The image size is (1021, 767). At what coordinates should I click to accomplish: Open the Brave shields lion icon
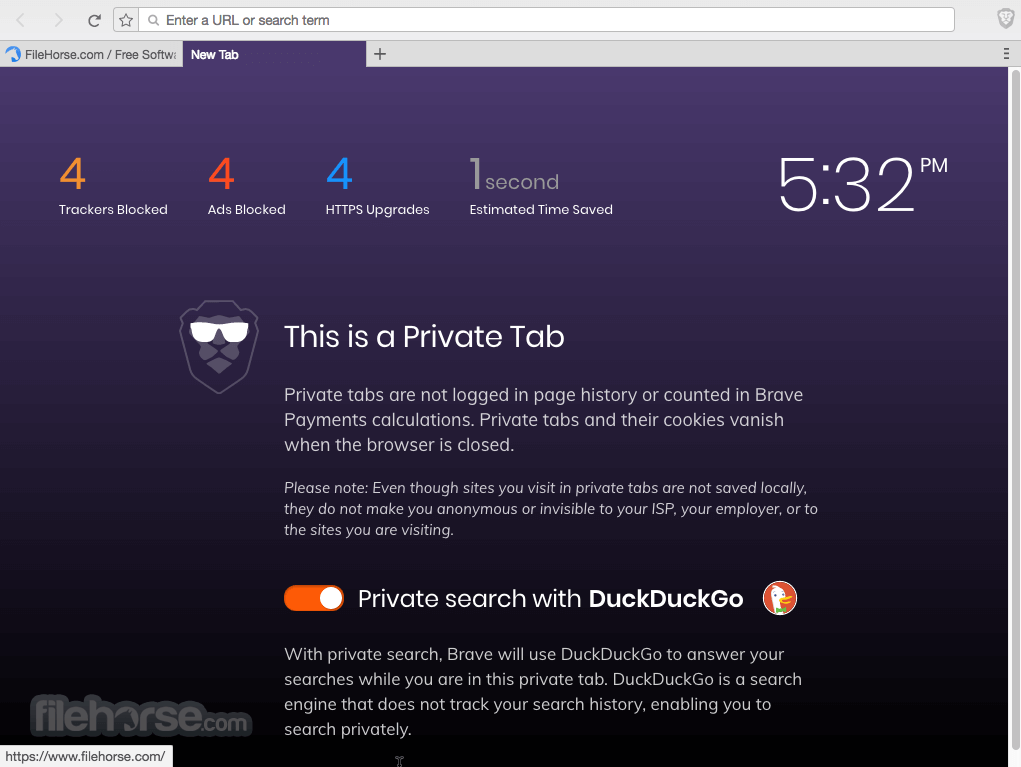(x=1005, y=19)
